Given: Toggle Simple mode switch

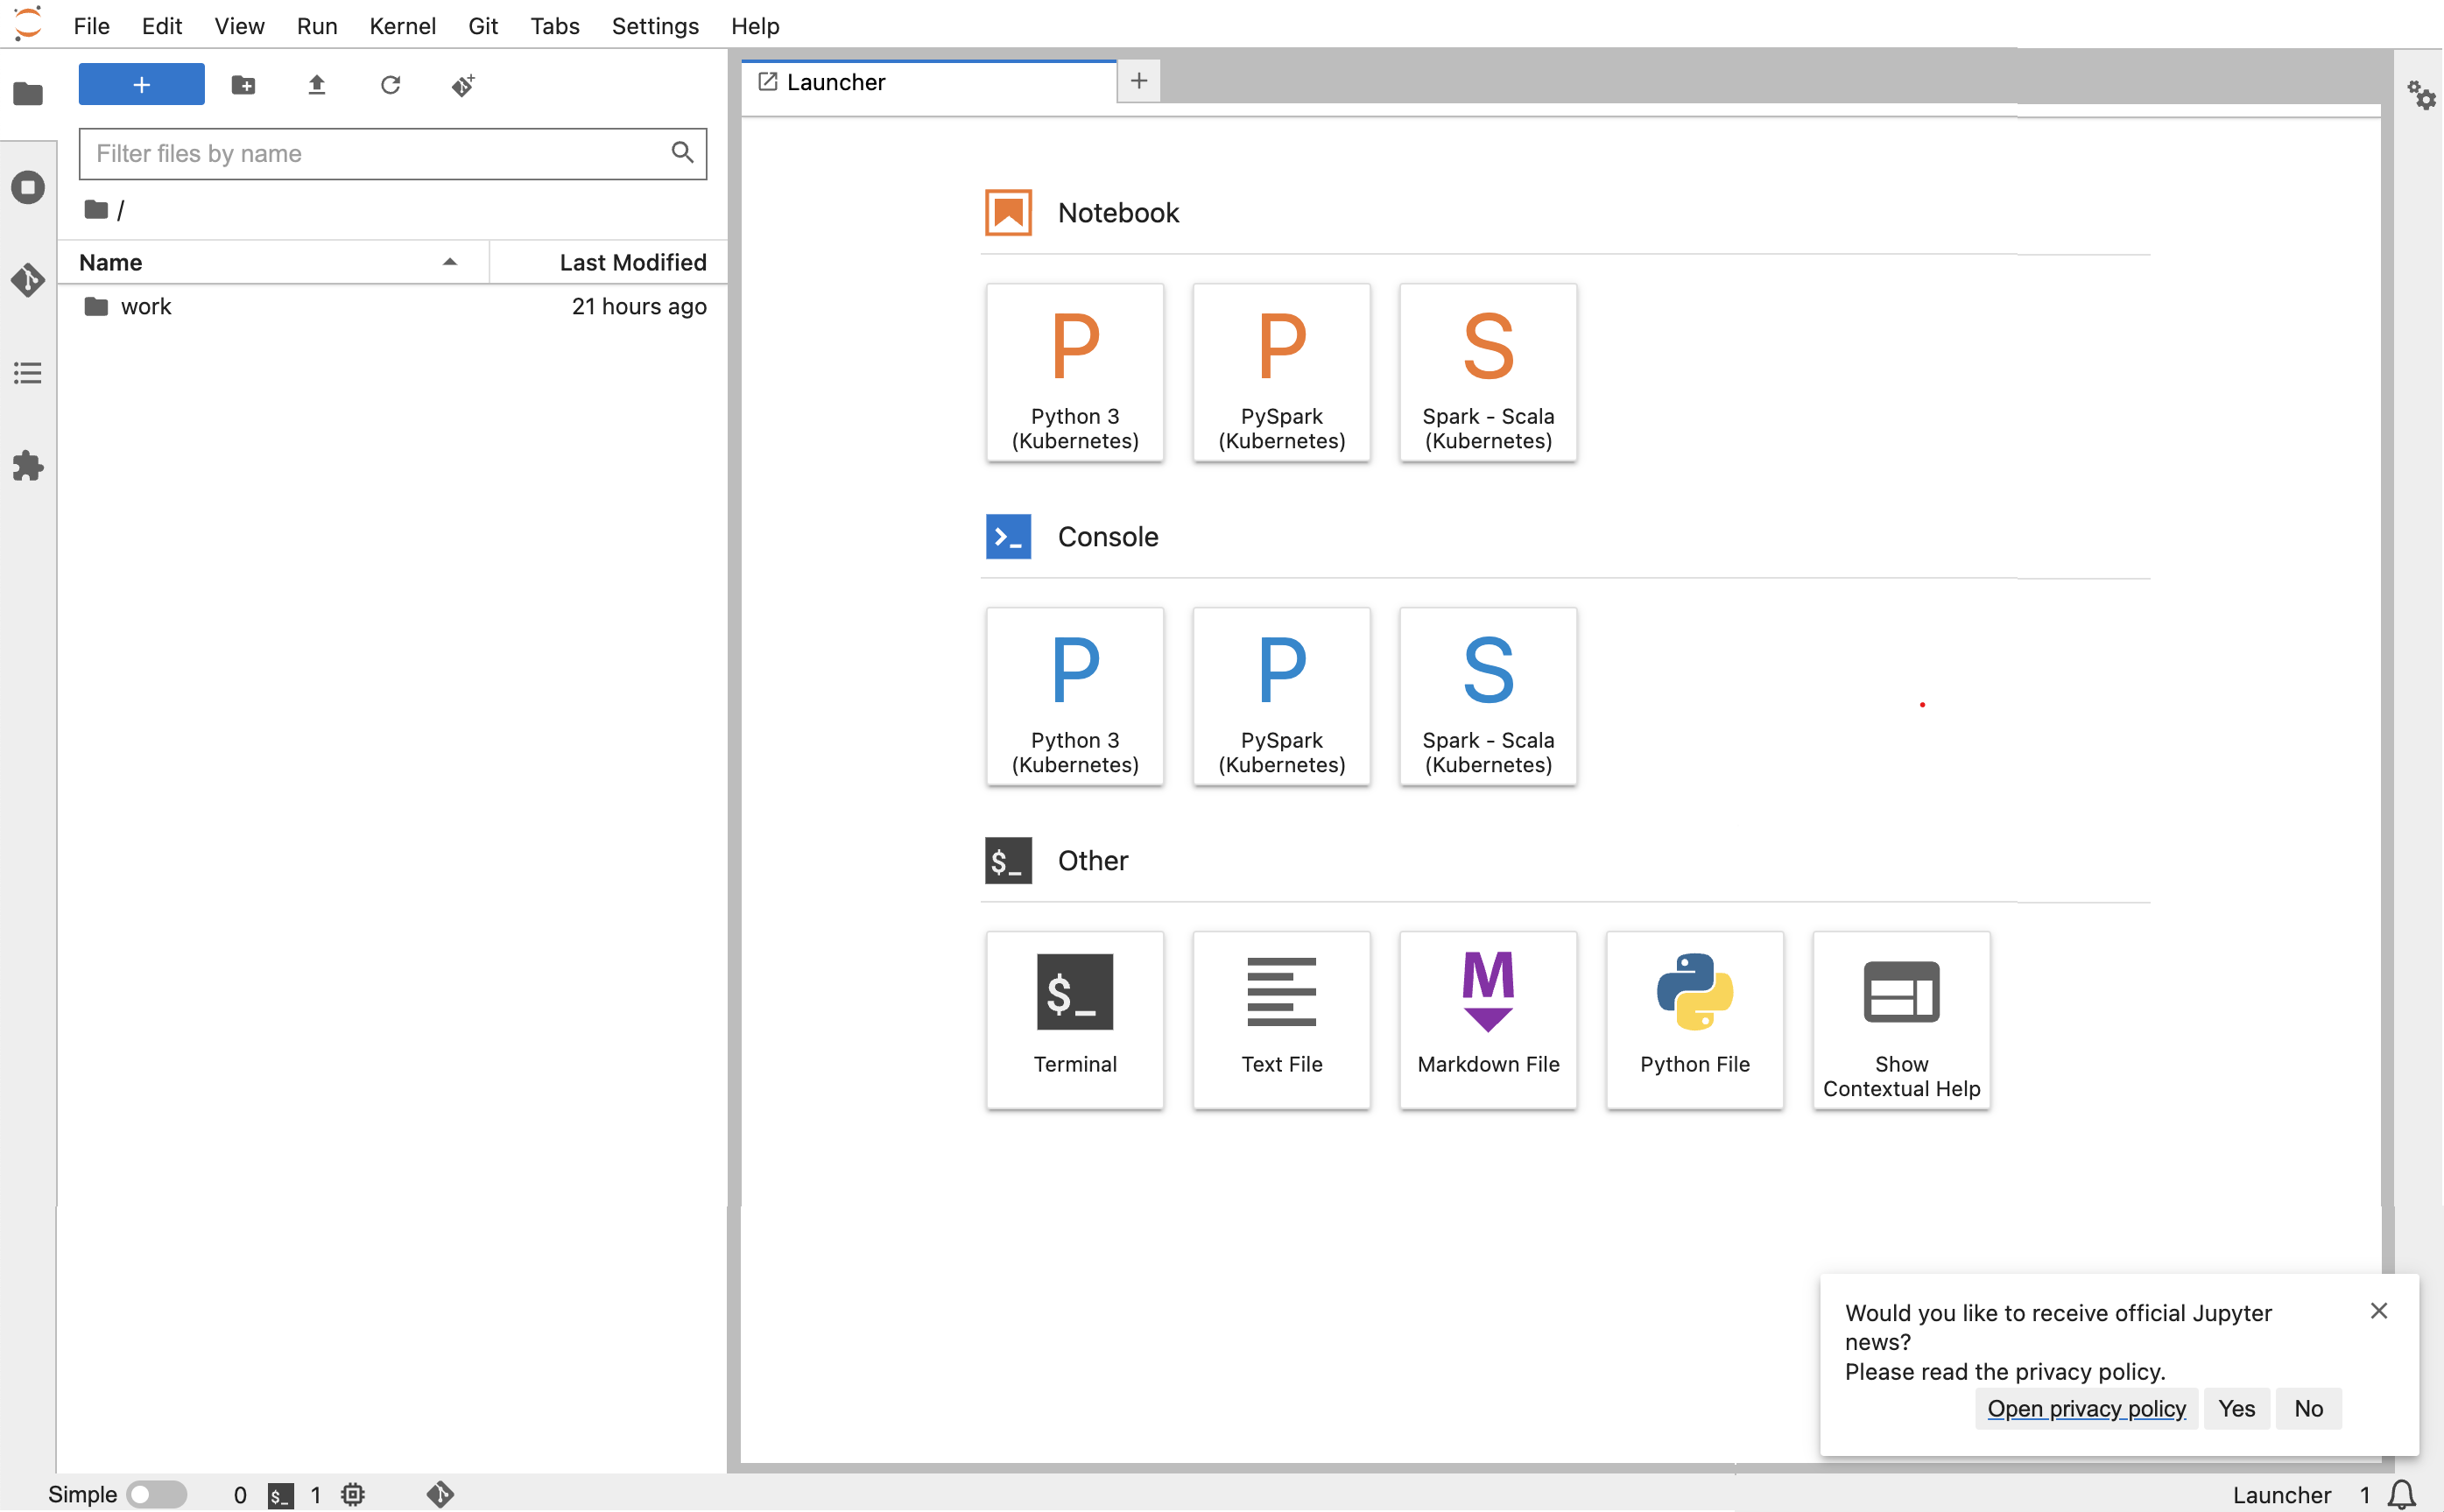Looking at the screenshot, I should tap(151, 1494).
